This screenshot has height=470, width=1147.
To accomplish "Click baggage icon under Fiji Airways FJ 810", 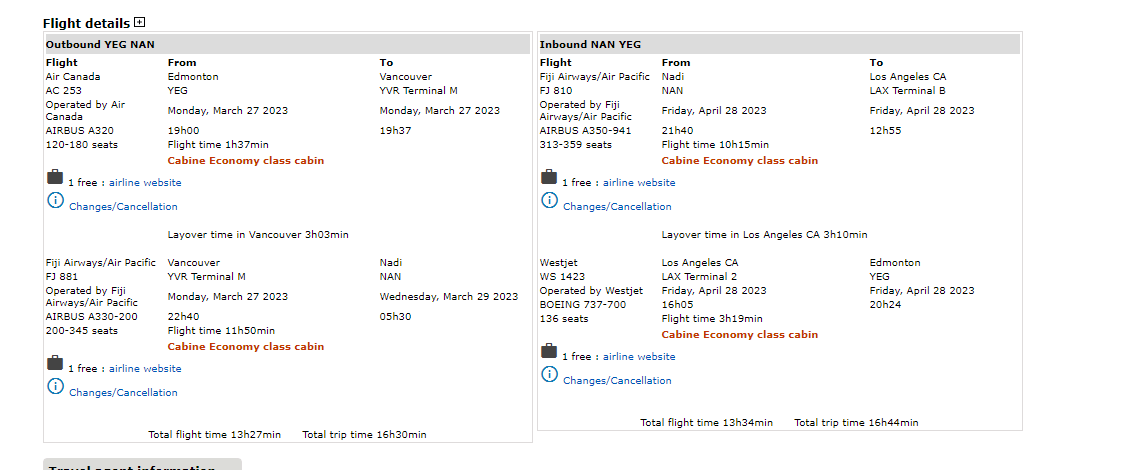I will pos(549,178).
